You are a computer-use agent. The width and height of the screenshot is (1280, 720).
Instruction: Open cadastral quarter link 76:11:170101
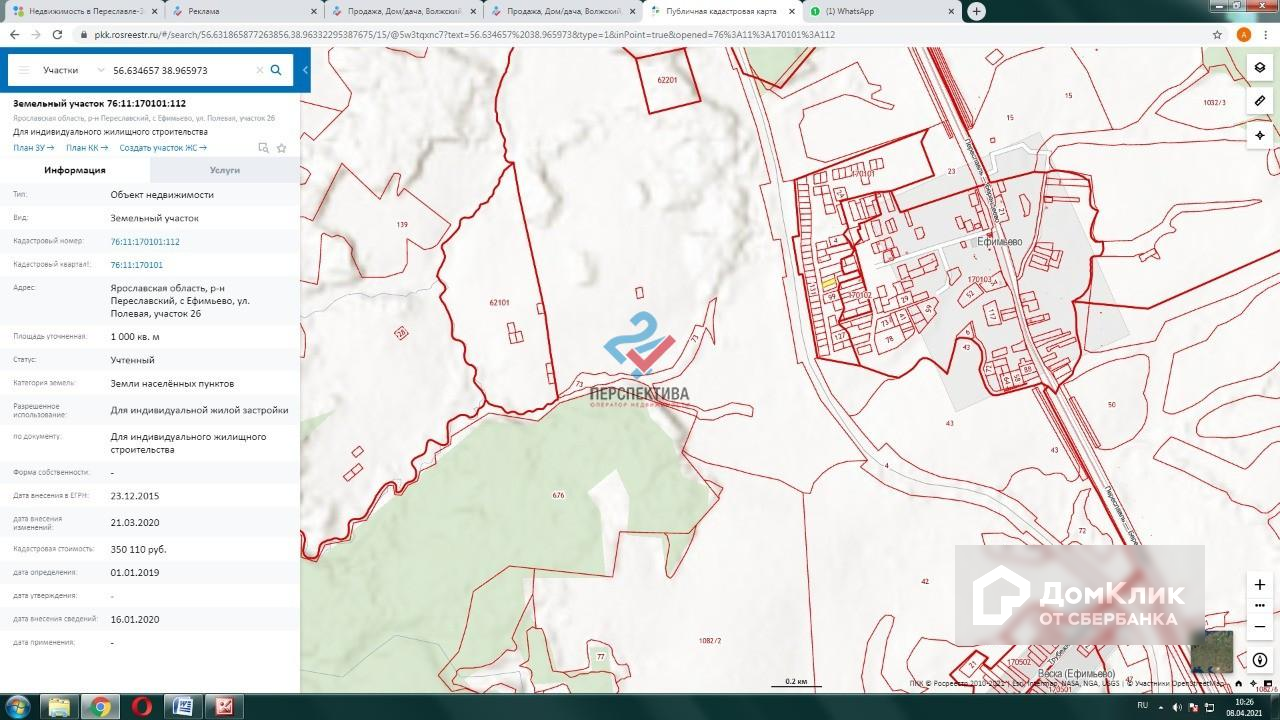pyautogui.click(x=136, y=265)
